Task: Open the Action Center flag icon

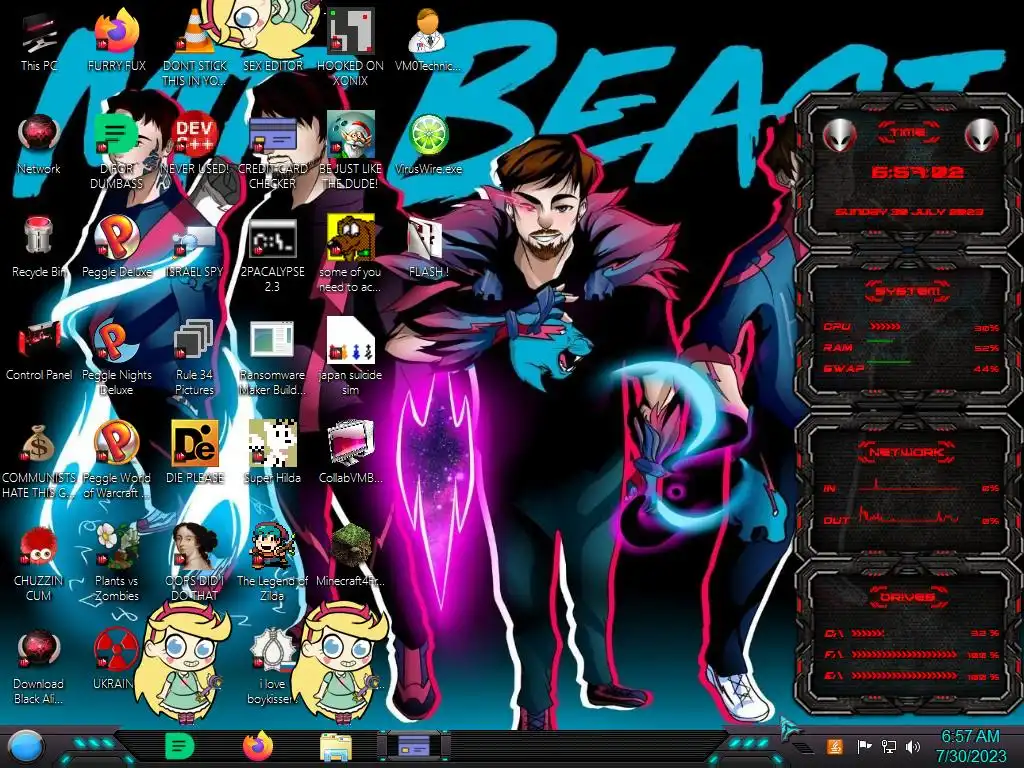Action: (865, 746)
